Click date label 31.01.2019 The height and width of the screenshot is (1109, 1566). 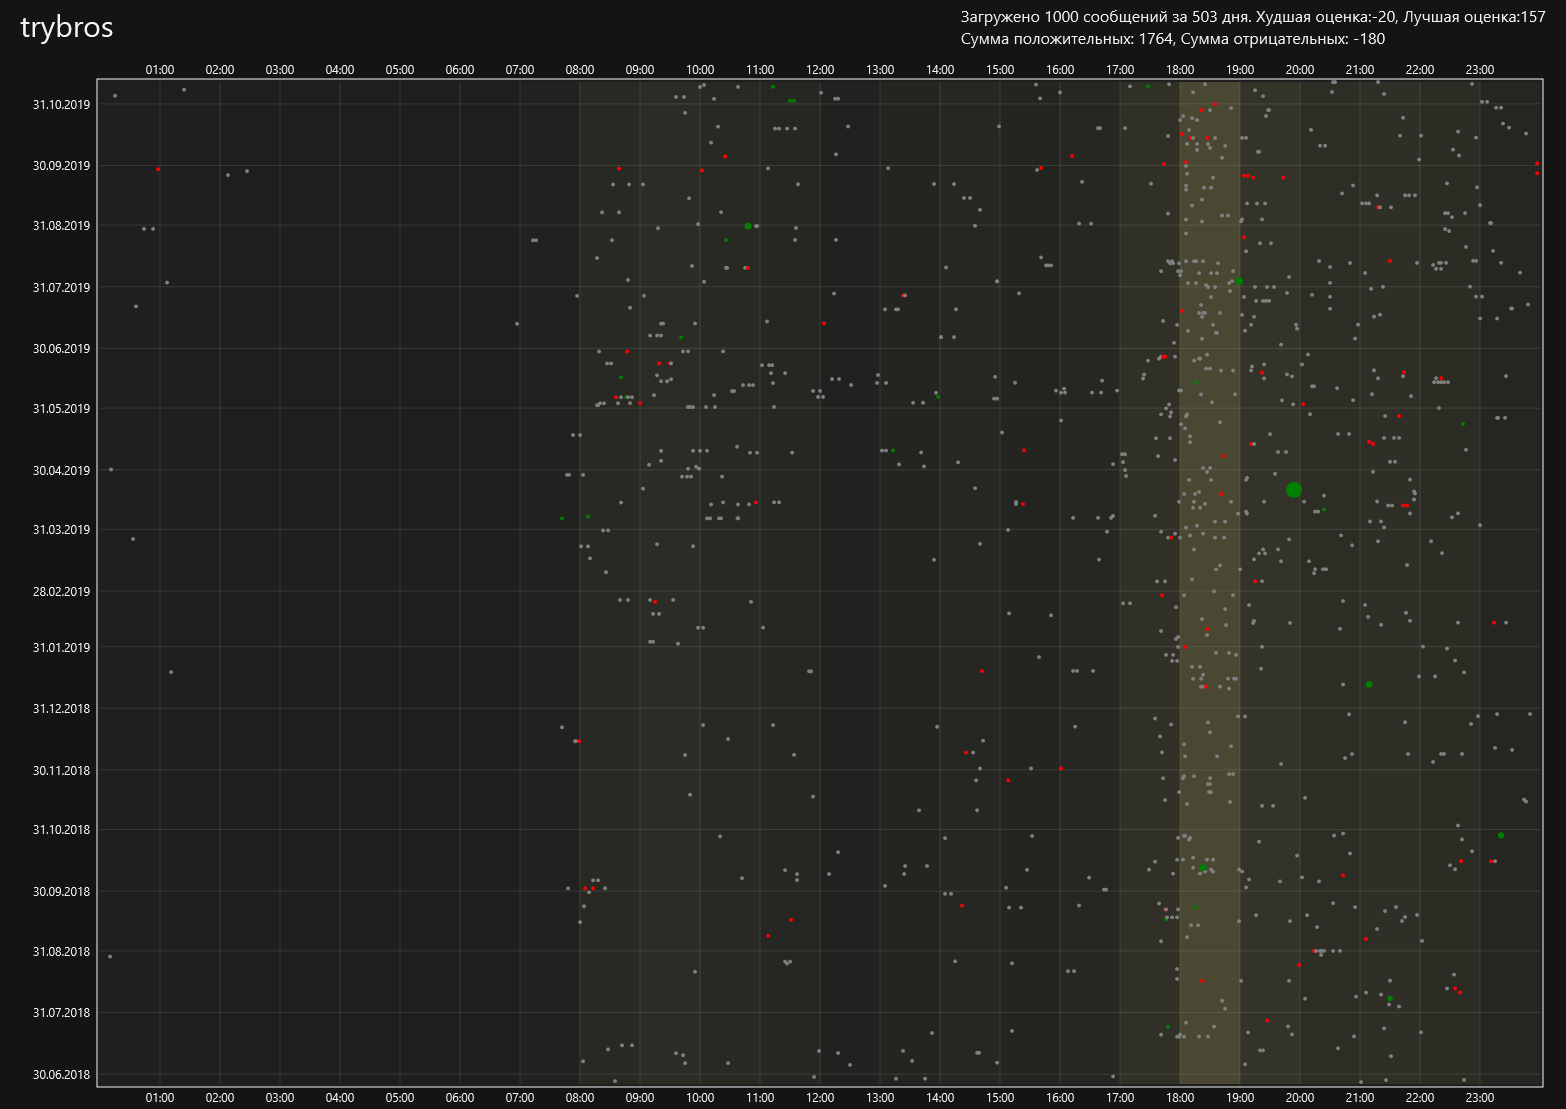coord(61,647)
